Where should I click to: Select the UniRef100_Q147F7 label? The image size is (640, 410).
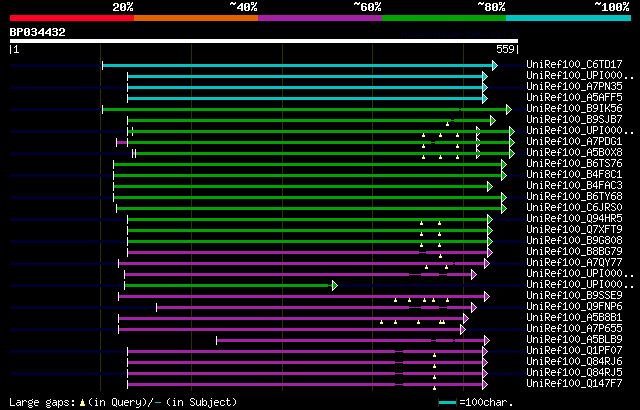tap(574, 383)
